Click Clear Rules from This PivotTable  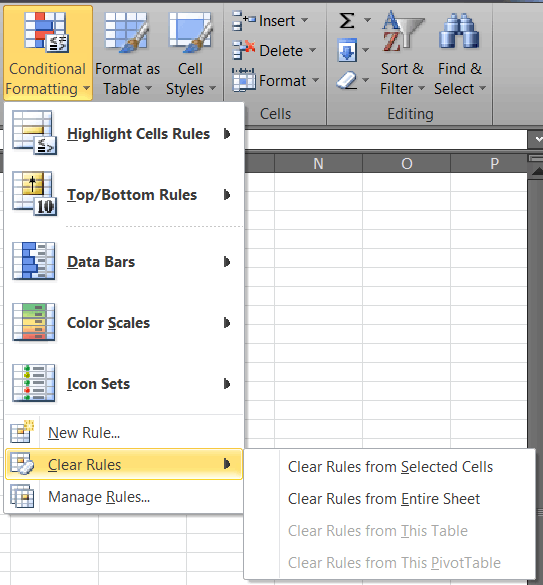coord(390,563)
